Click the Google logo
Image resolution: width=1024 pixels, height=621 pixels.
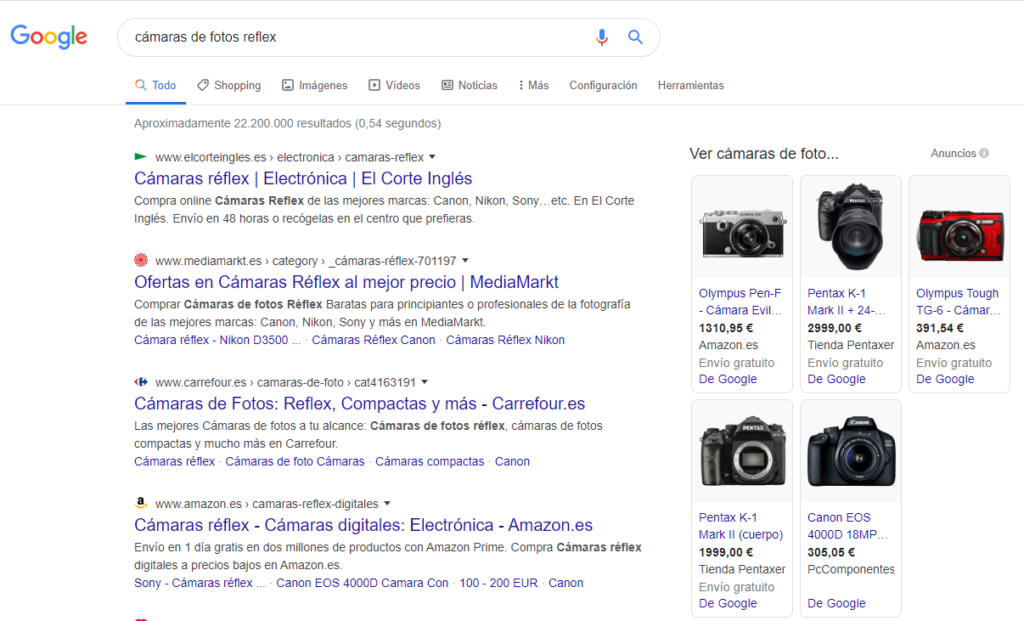coord(49,37)
